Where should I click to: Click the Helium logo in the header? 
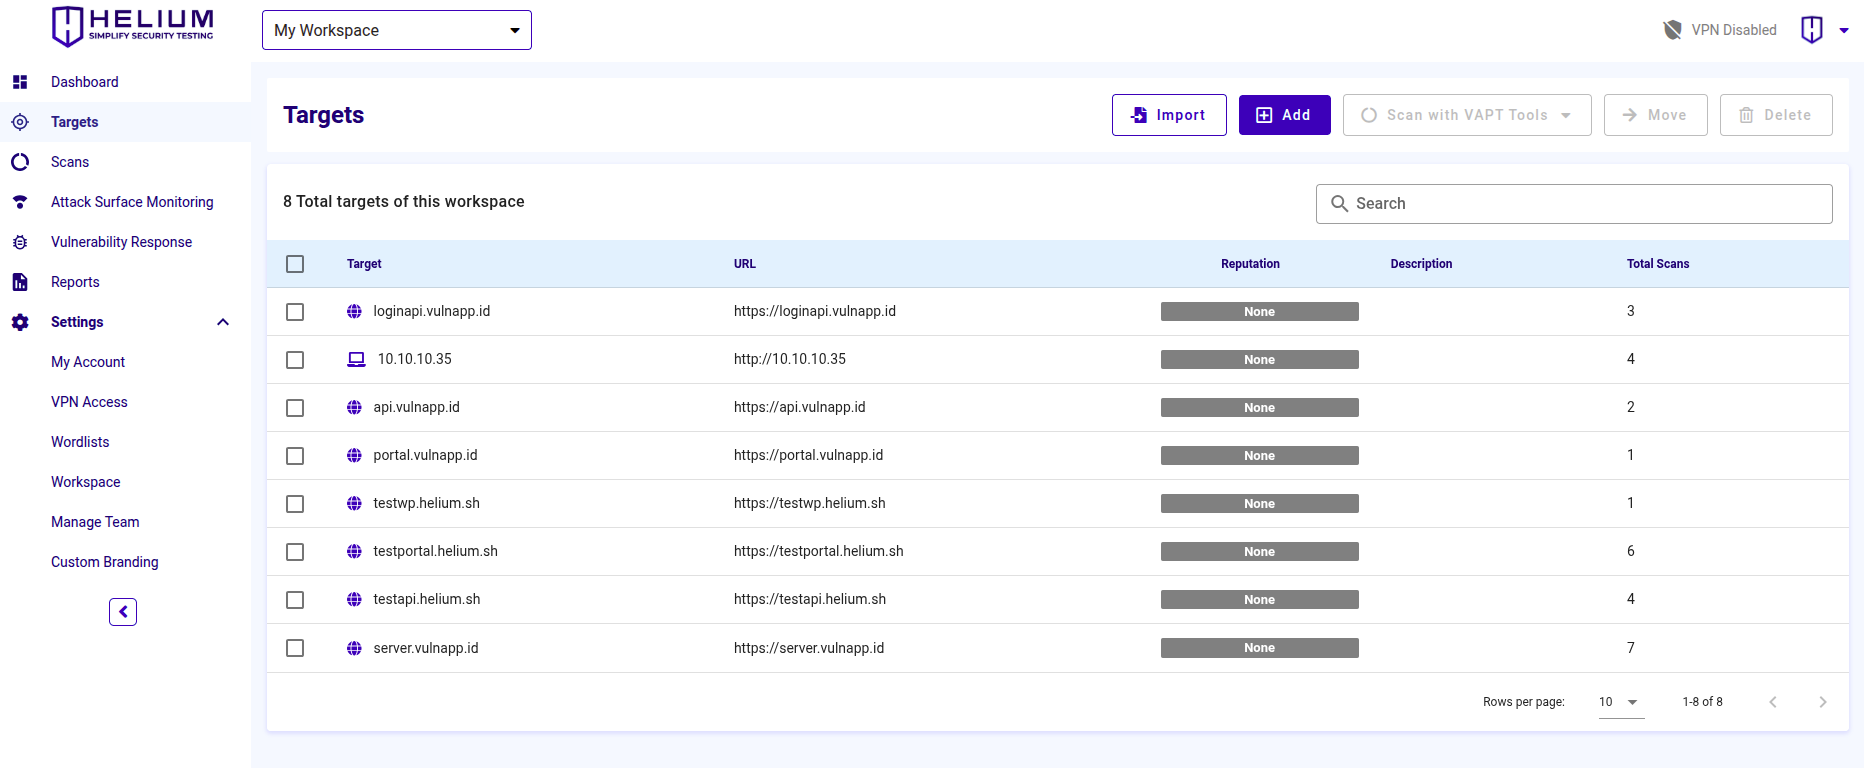point(132,26)
